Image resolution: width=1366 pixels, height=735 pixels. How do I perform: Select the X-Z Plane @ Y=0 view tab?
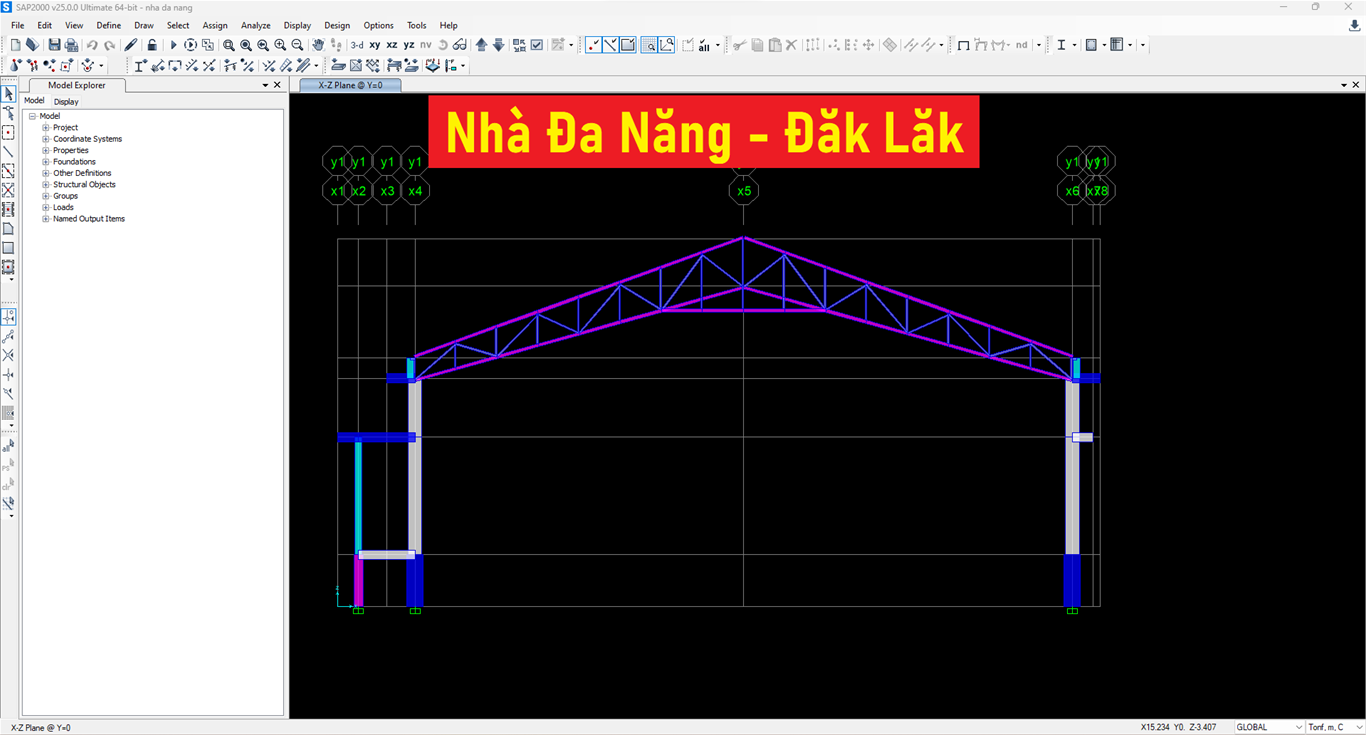(351, 85)
